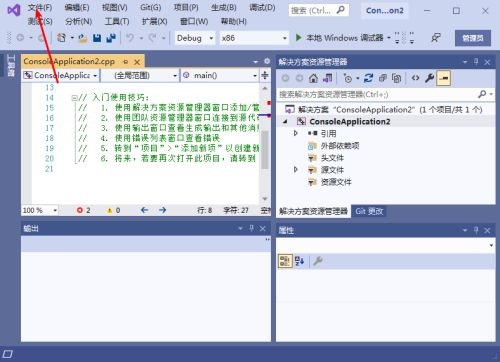Click the editor vertical scrollbar thumb
Screen dimensions: 500x362
[x=265, y=150]
